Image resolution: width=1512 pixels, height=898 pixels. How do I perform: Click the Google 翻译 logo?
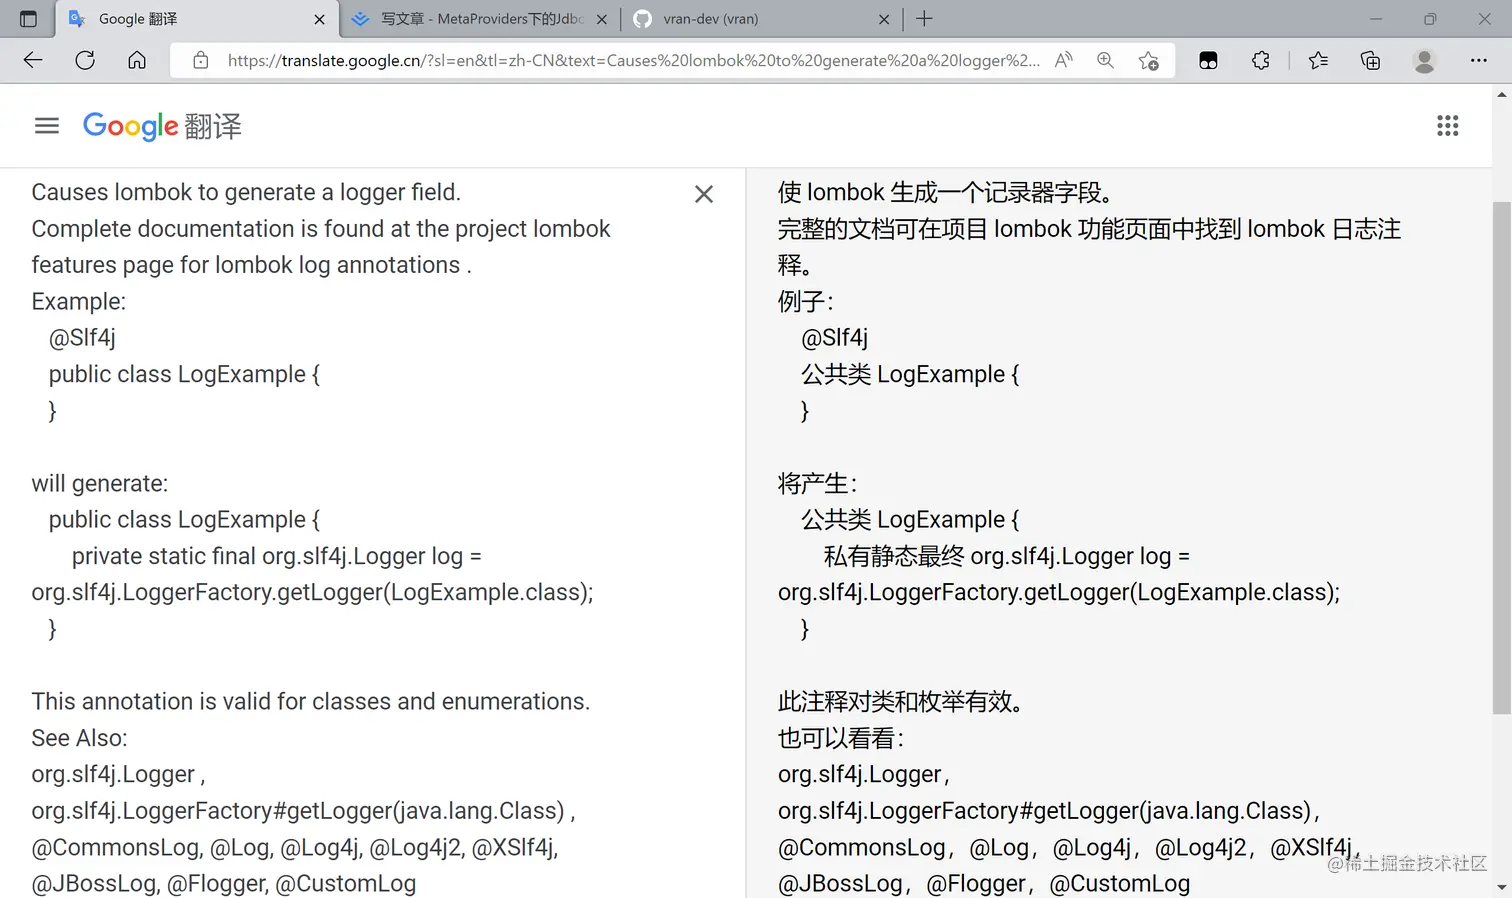coord(162,126)
